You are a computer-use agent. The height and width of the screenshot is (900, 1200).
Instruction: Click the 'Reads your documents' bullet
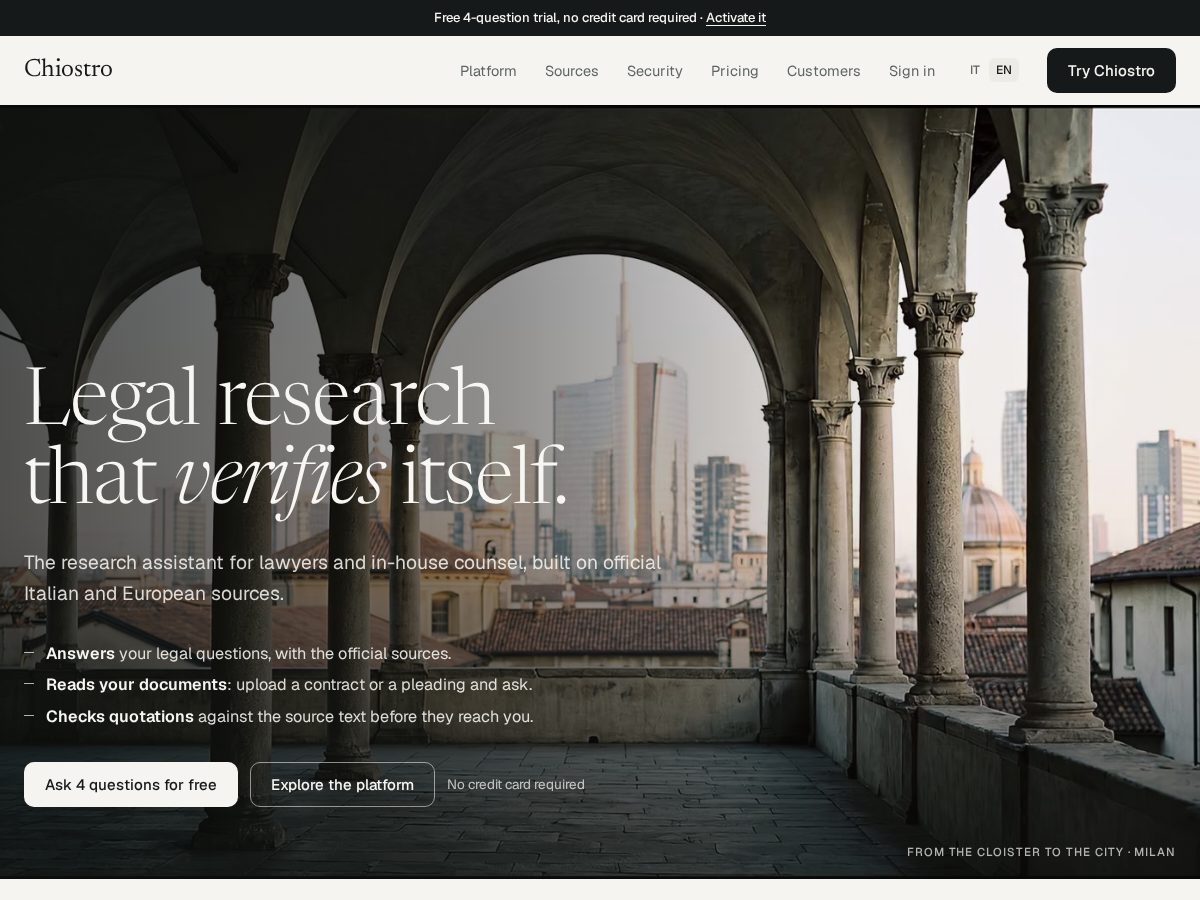(289, 685)
